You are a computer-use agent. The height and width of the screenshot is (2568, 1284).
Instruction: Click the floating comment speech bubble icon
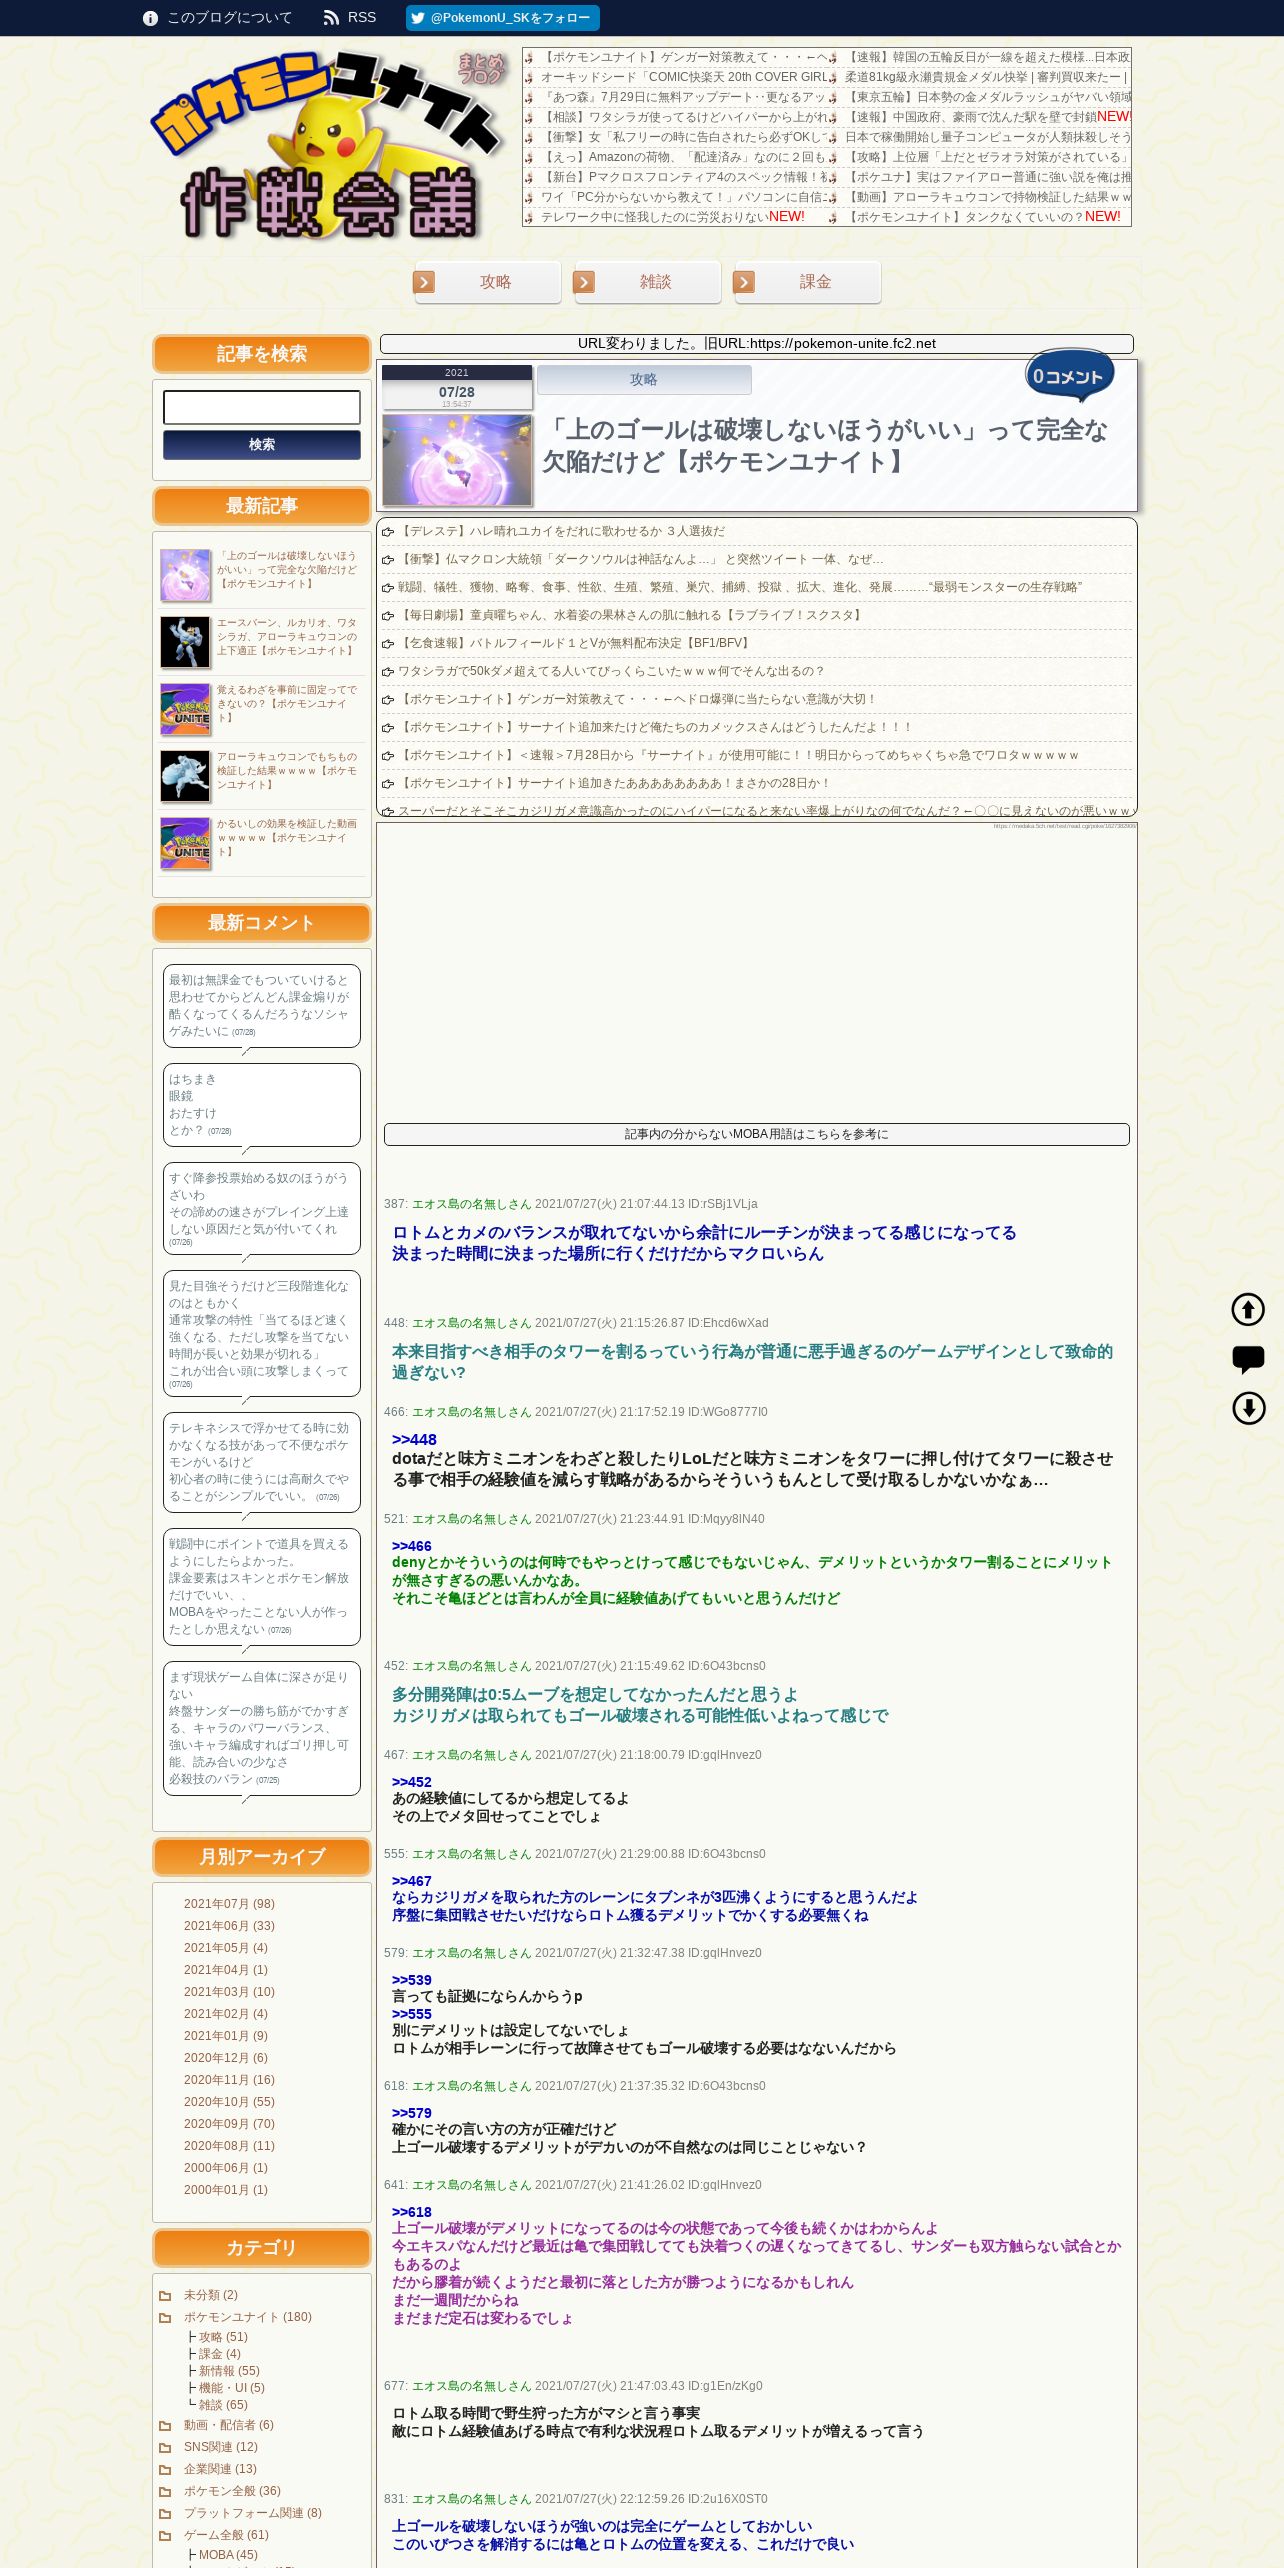[1248, 1358]
